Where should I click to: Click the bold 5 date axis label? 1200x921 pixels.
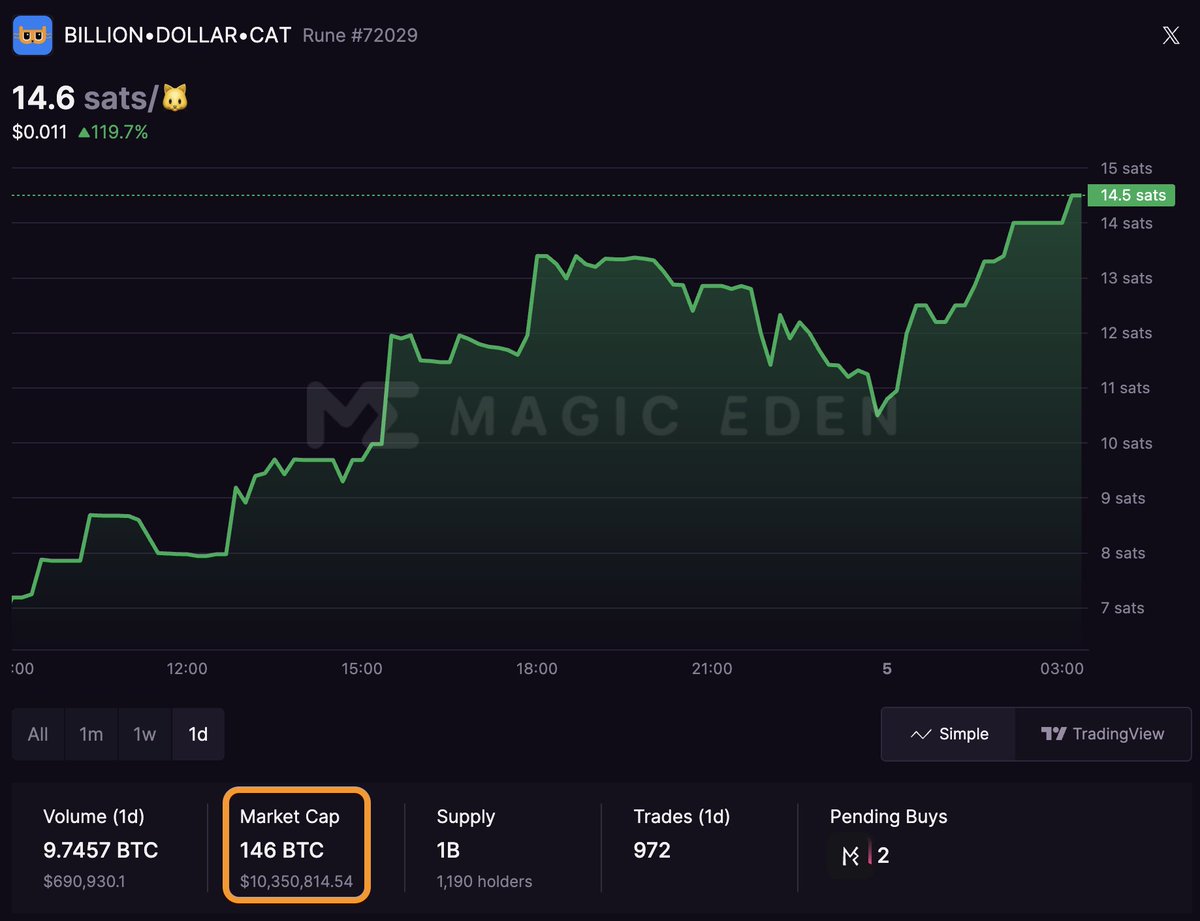(887, 668)
